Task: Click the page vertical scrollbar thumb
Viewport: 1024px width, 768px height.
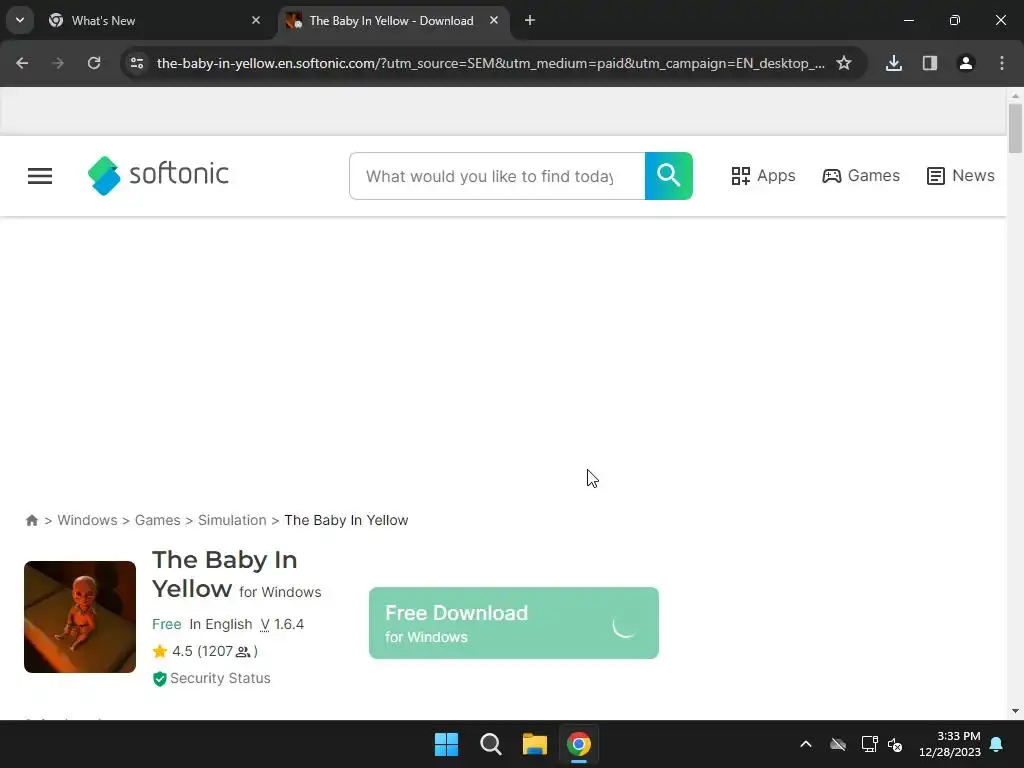Action: point(1015,128)
